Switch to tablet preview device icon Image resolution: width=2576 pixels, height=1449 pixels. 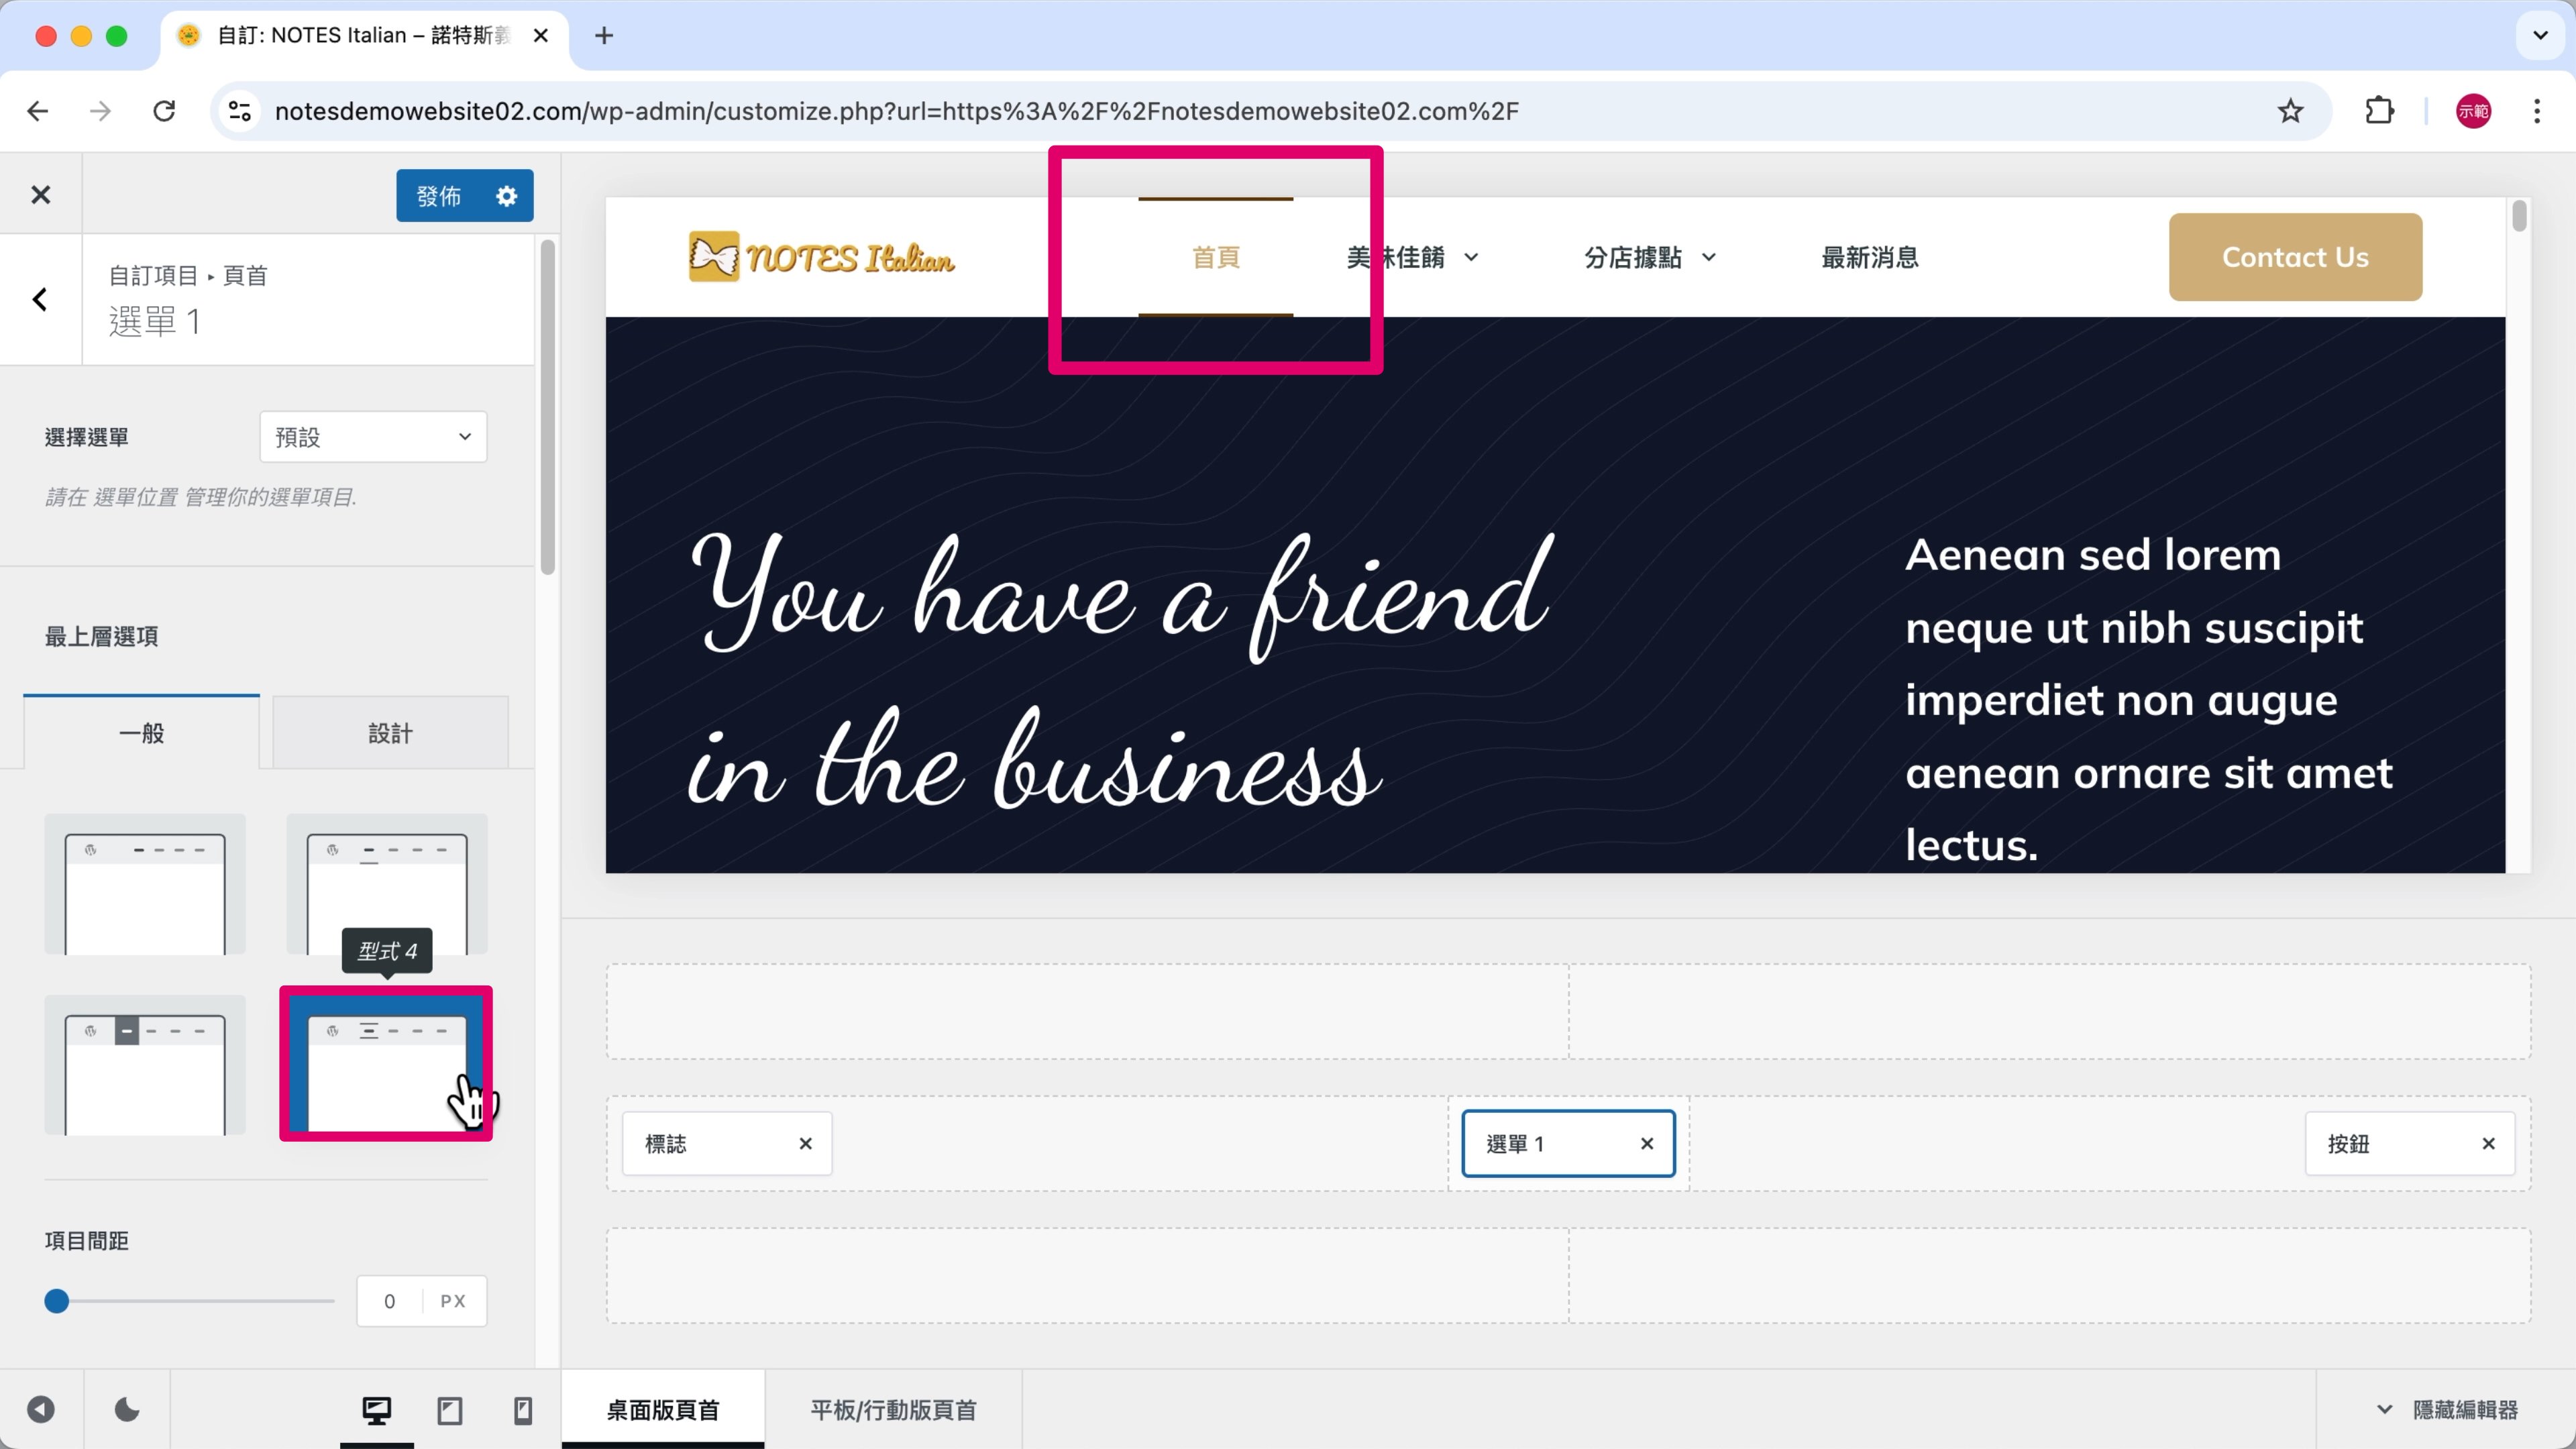coord(450,1410)
